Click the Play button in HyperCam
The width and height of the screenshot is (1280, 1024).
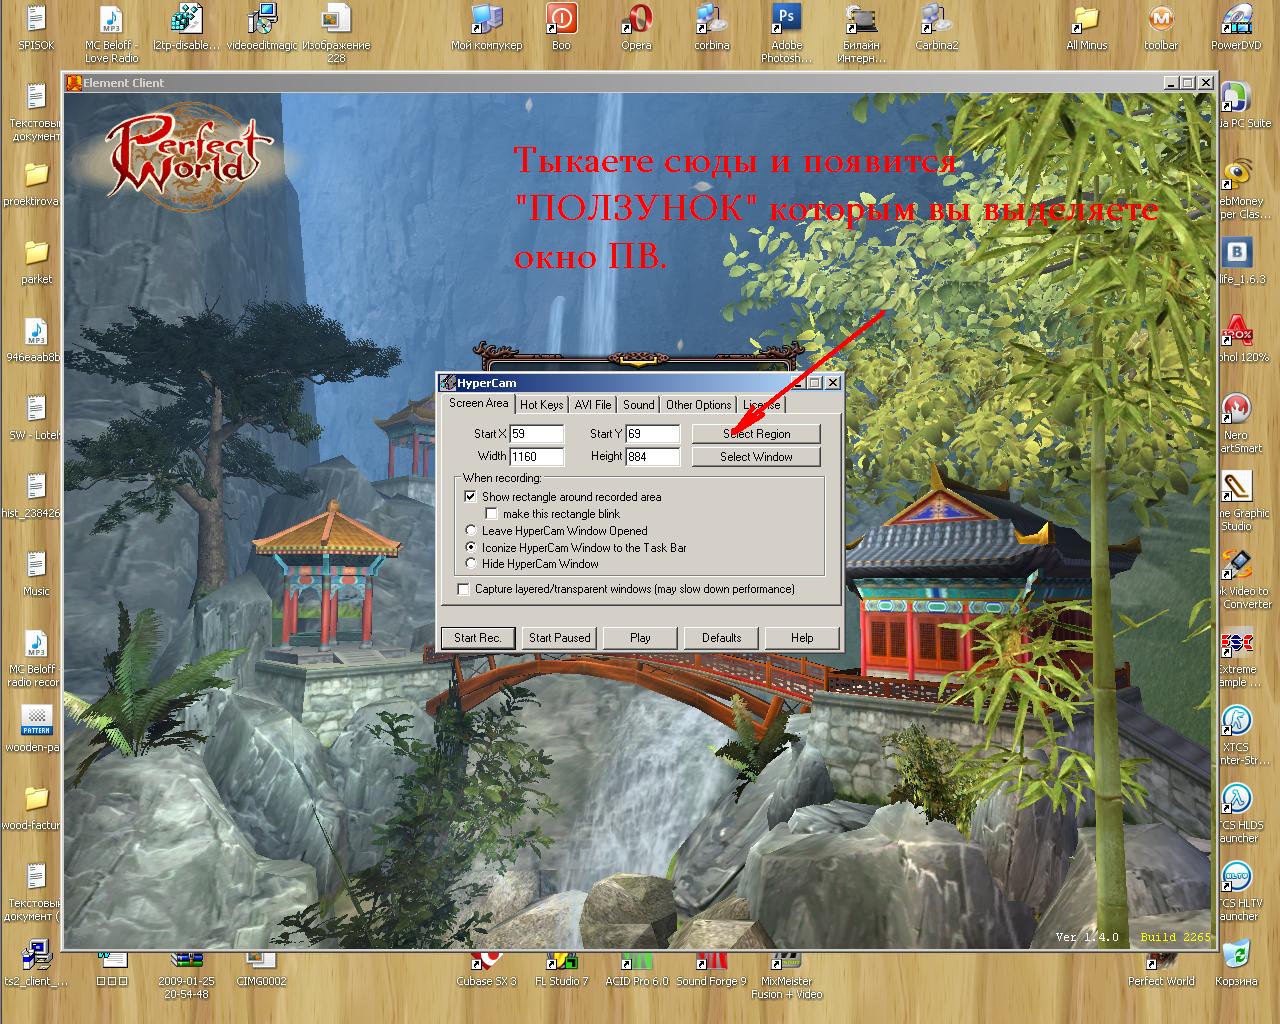coord(640,638)
